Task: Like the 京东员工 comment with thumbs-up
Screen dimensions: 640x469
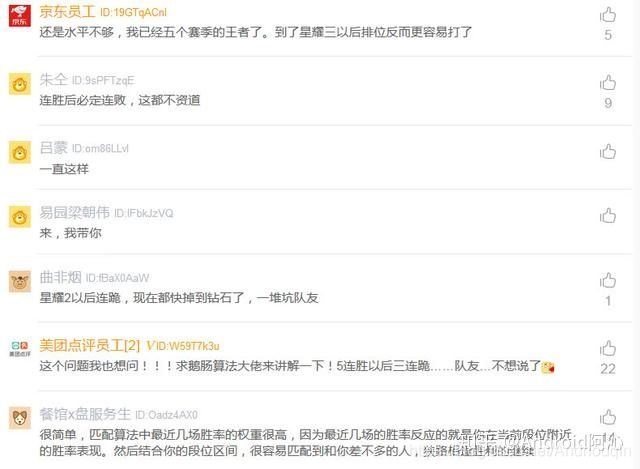Action: pyautogui.click(x=608, y=15)
